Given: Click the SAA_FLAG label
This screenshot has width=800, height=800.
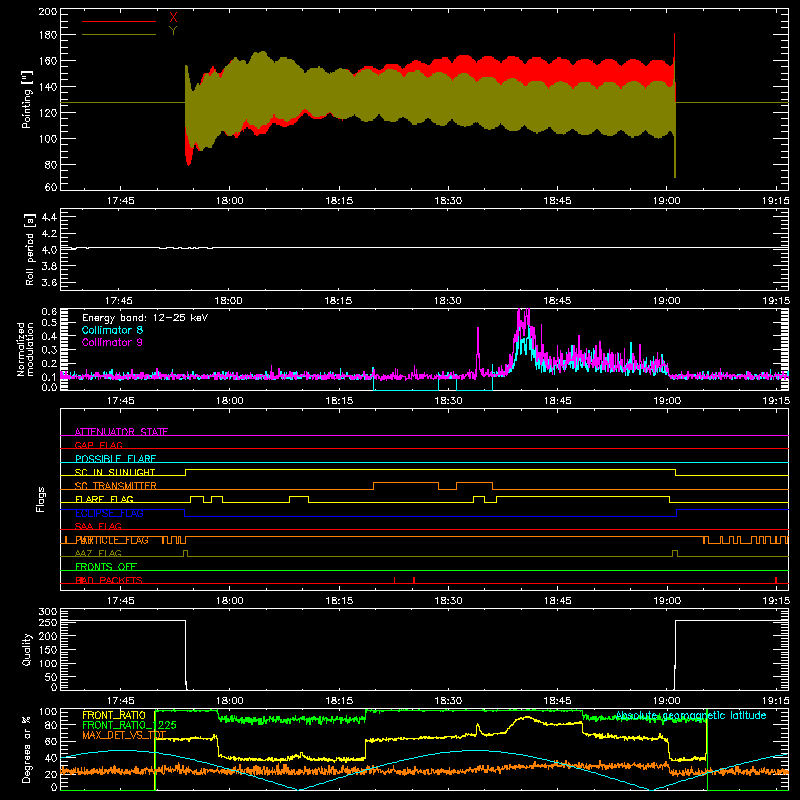Looking at the screenshot, I should [x=98, y=526].
